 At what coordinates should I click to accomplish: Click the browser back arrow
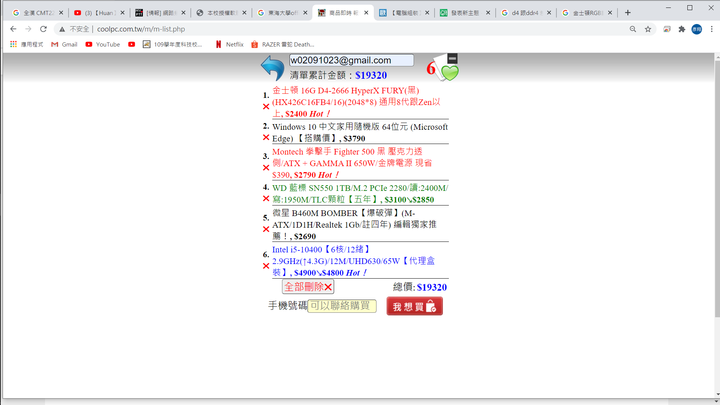click(x=13, y=29)
